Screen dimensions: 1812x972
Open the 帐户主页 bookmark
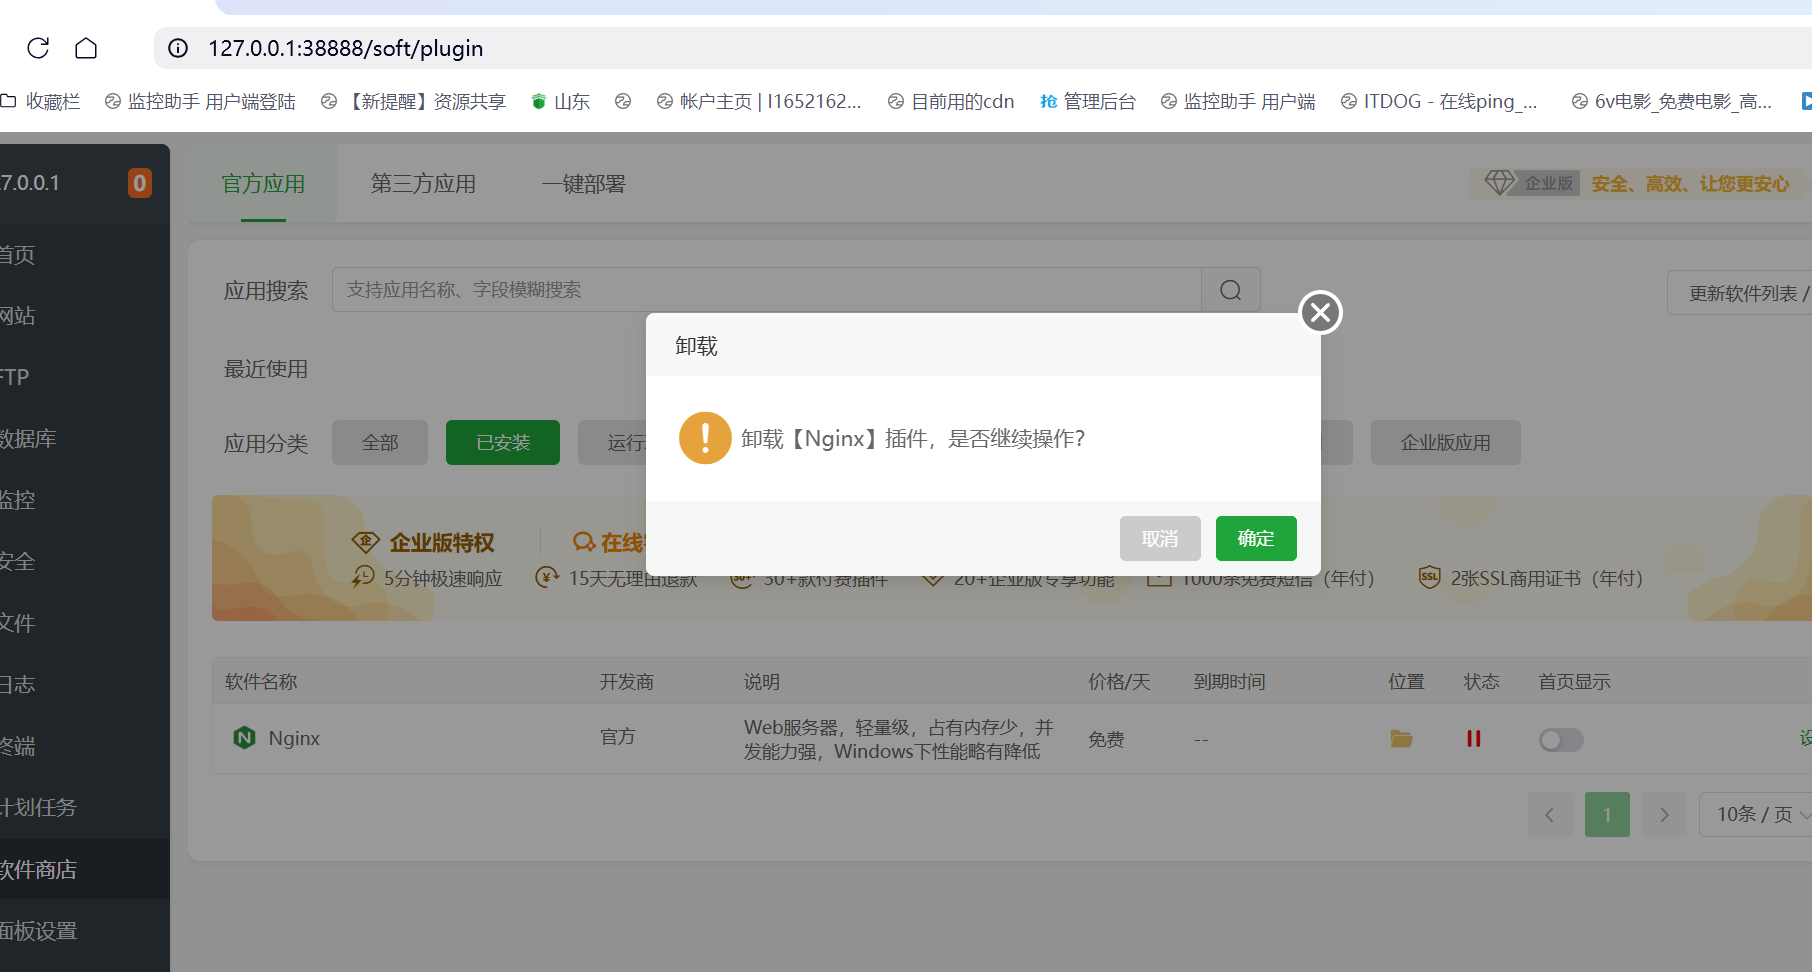coord(758,101)
